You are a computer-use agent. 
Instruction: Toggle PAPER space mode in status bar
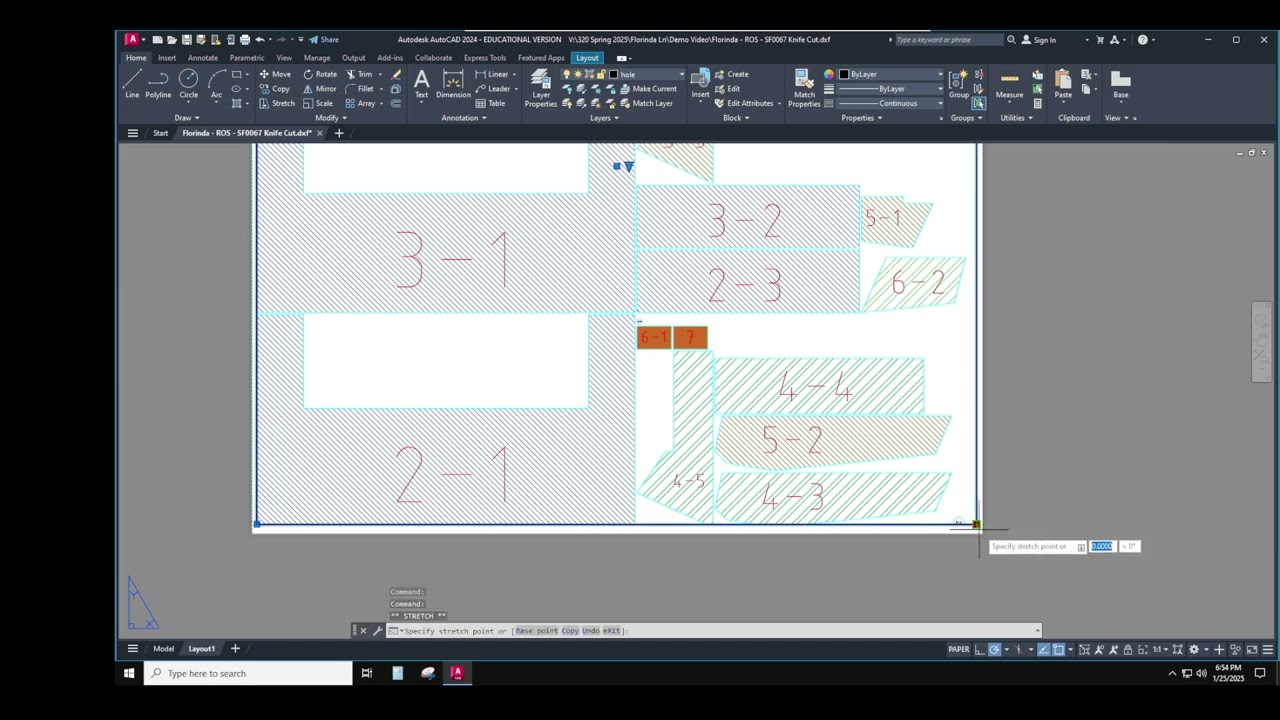[958, 650]
